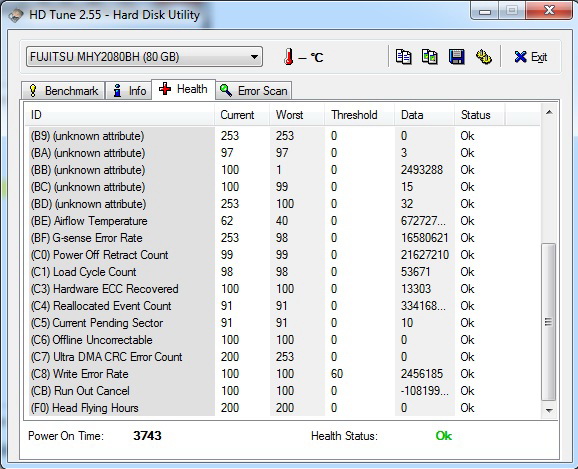Click the vertical scrollbar thumb

(549, 322)
